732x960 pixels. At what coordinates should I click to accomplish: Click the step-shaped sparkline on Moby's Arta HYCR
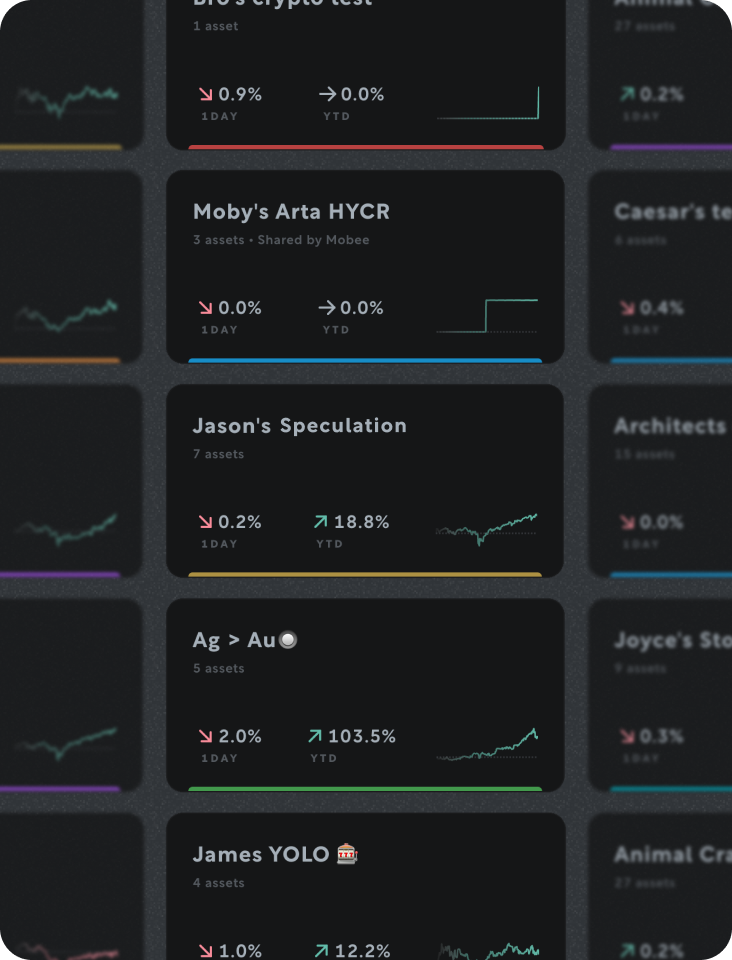pos(487,310)
